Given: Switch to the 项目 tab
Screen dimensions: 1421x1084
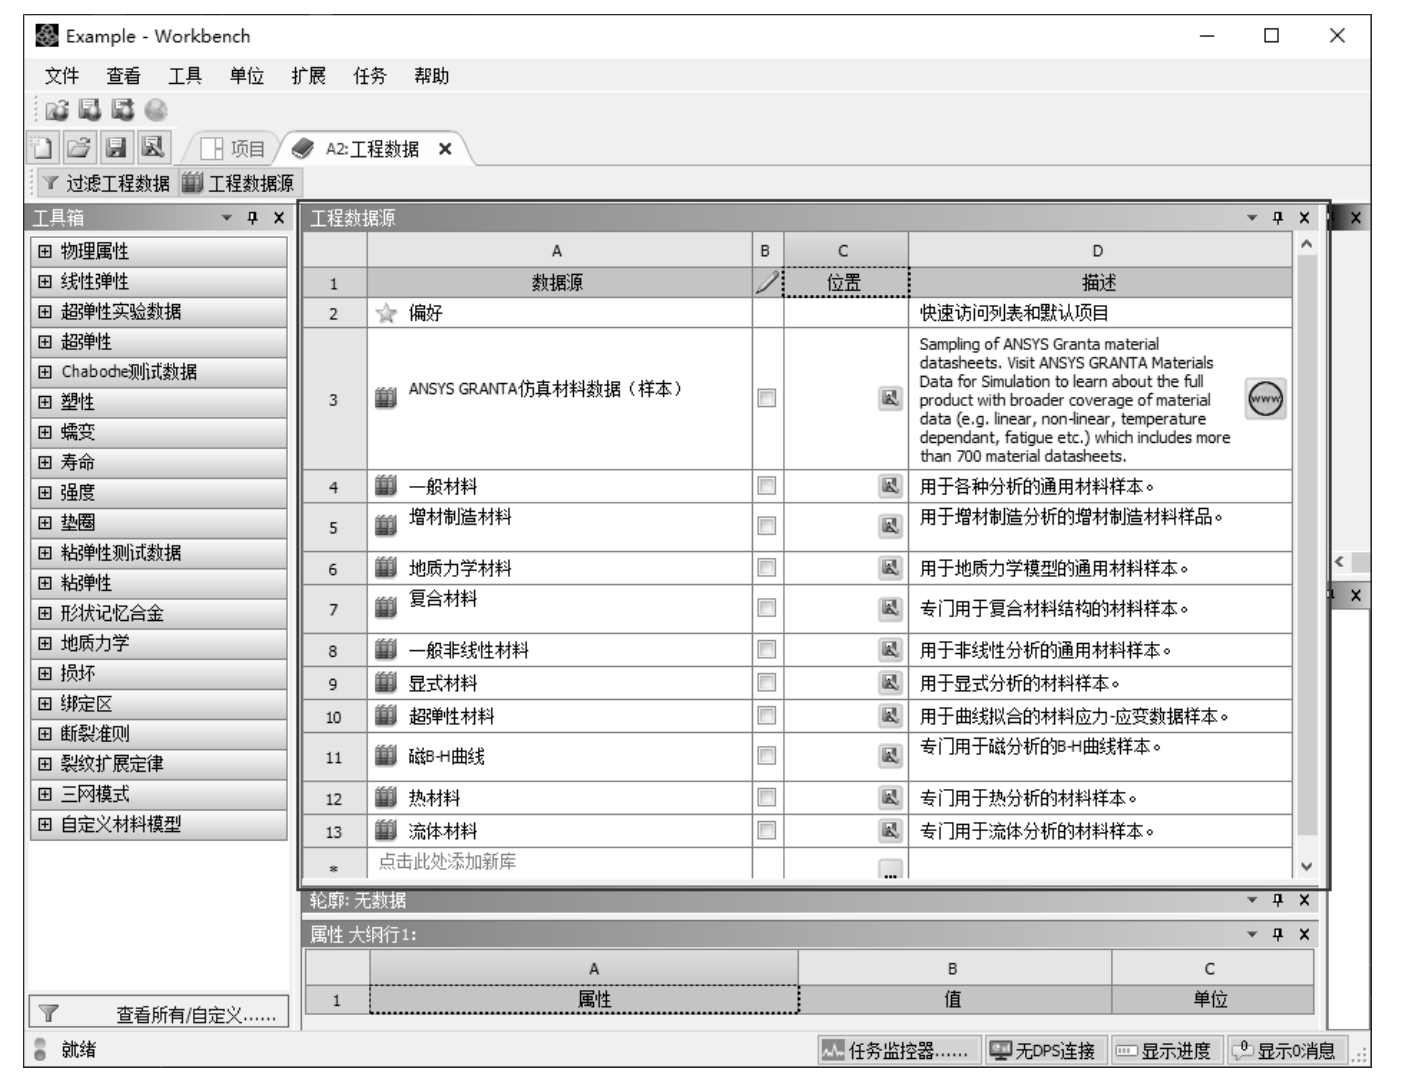Looking at the screenshot, I should click(x=234, y=149).
